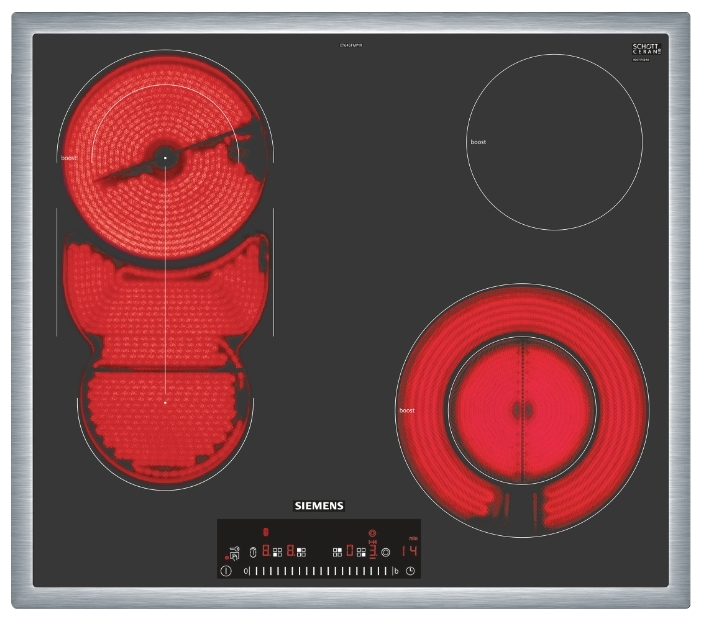Tap the timer clock icon
701x621 pixels.
[x=410, y=571]
